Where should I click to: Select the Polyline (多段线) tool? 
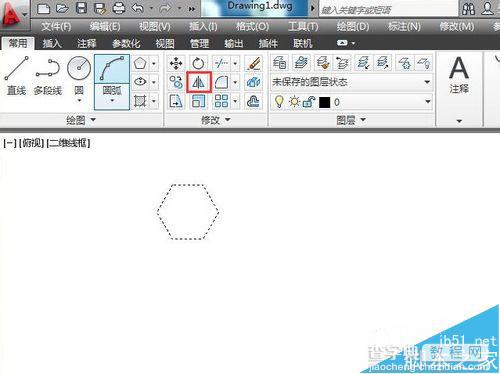pos(48,76)
